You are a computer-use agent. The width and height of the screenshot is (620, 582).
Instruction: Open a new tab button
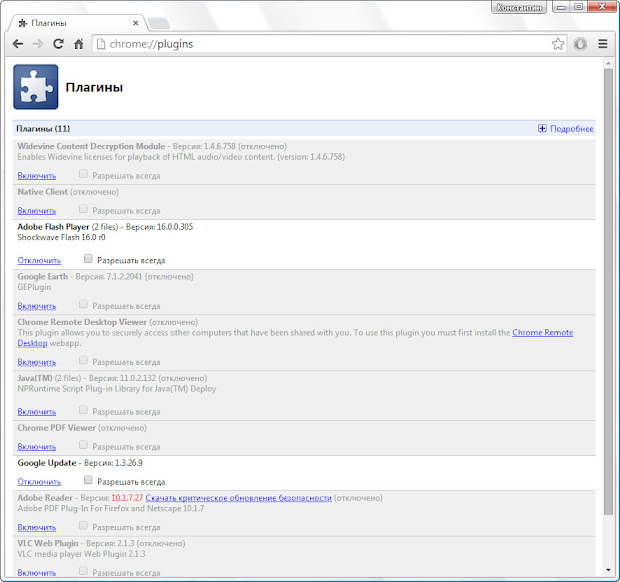pos(159,23)
